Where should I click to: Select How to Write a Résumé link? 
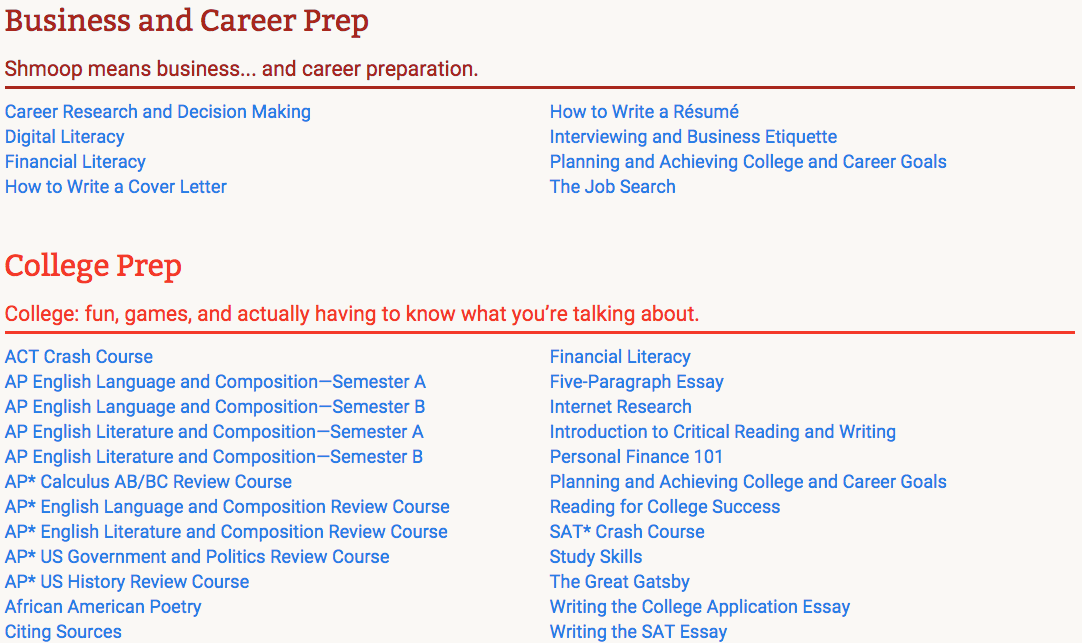point(644,112)
